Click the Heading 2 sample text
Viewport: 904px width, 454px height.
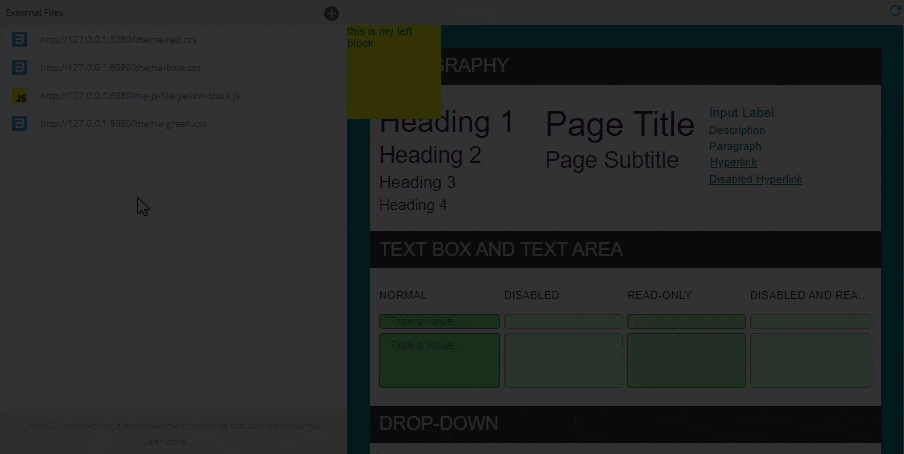tap(430, 155)
